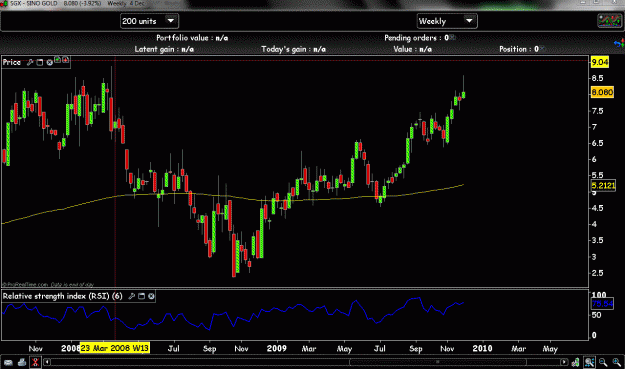Click the printer icon
The image size is (625, 369).
pyautogui.click(x=22, y=362)
